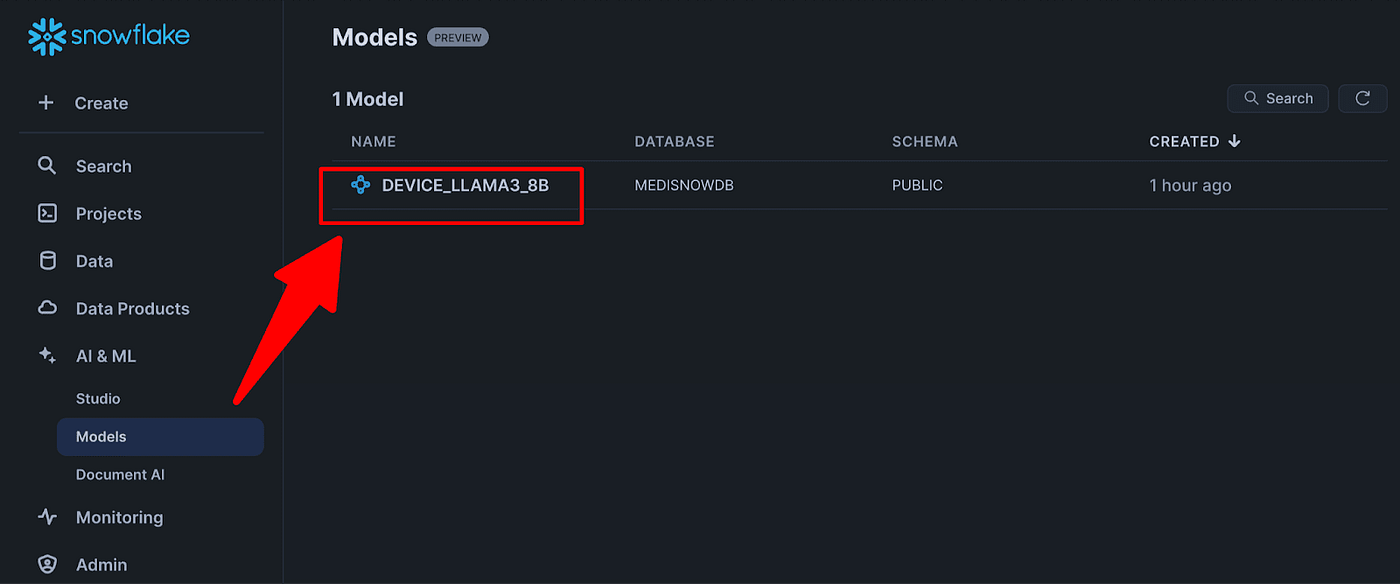Image resolution: width=1400 pixels, height=584 pixels.
Task: Open Studio under AI & ML
Action: 98,398
